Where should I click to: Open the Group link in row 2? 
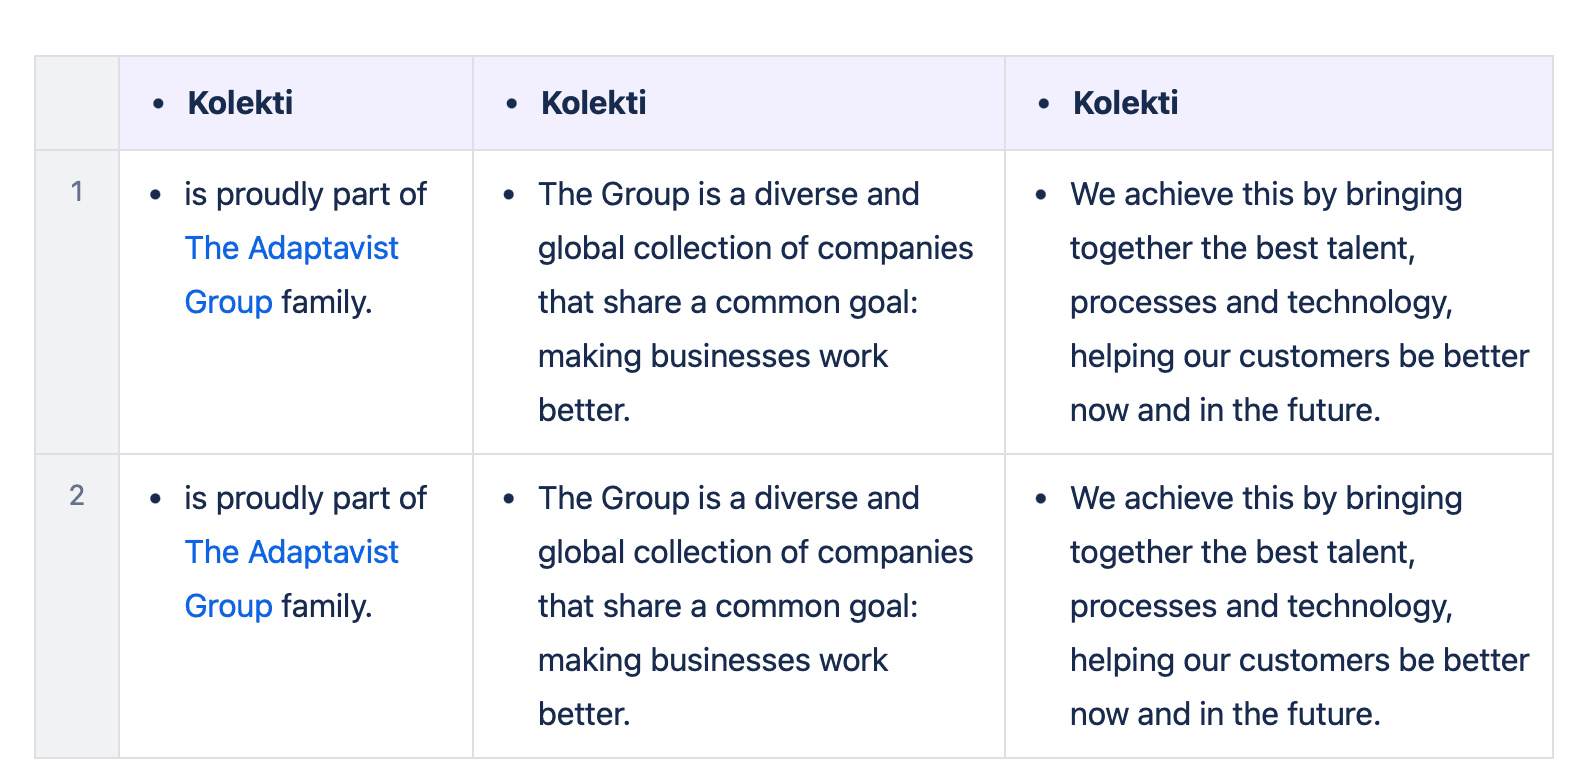point(228,606)
